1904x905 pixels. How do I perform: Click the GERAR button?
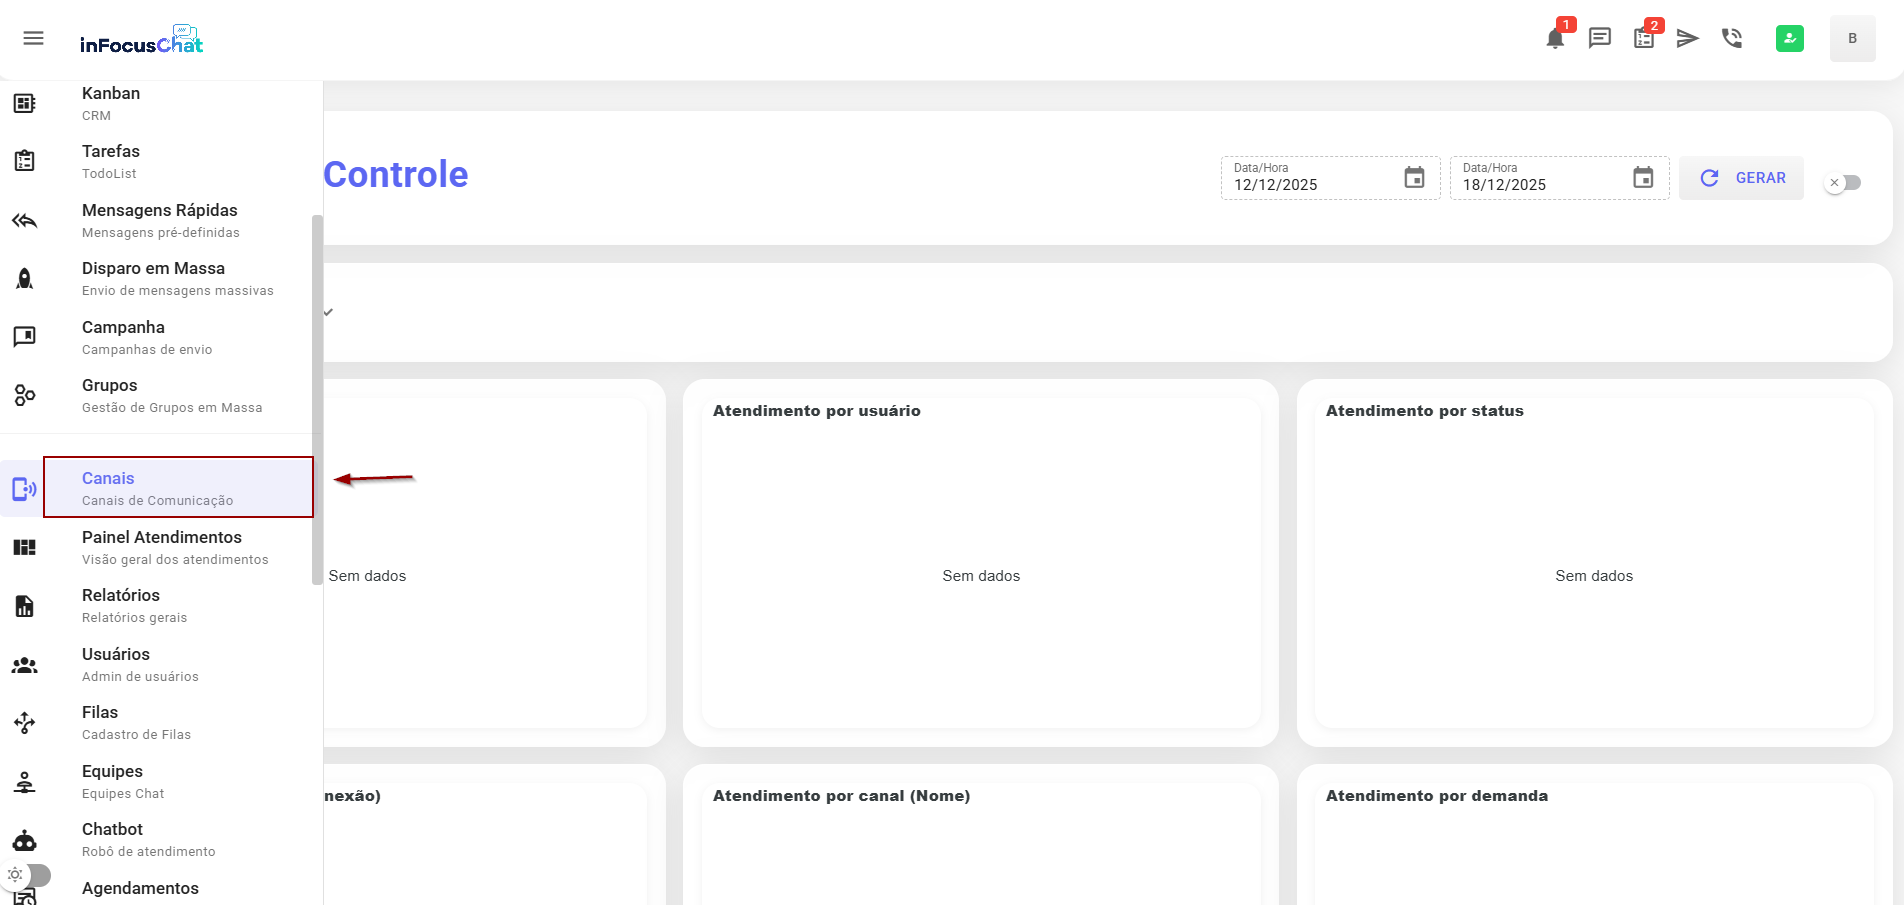(1741, 178)
